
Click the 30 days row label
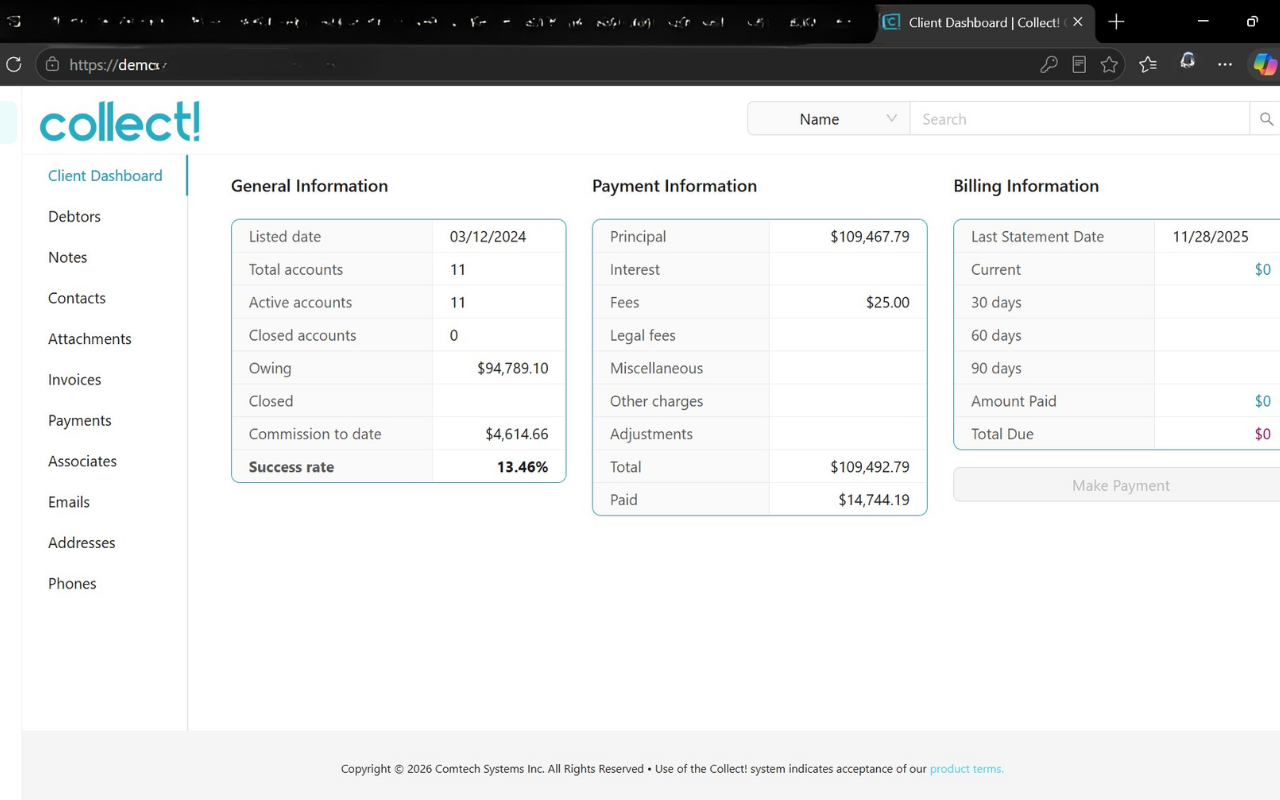[996, 303]
